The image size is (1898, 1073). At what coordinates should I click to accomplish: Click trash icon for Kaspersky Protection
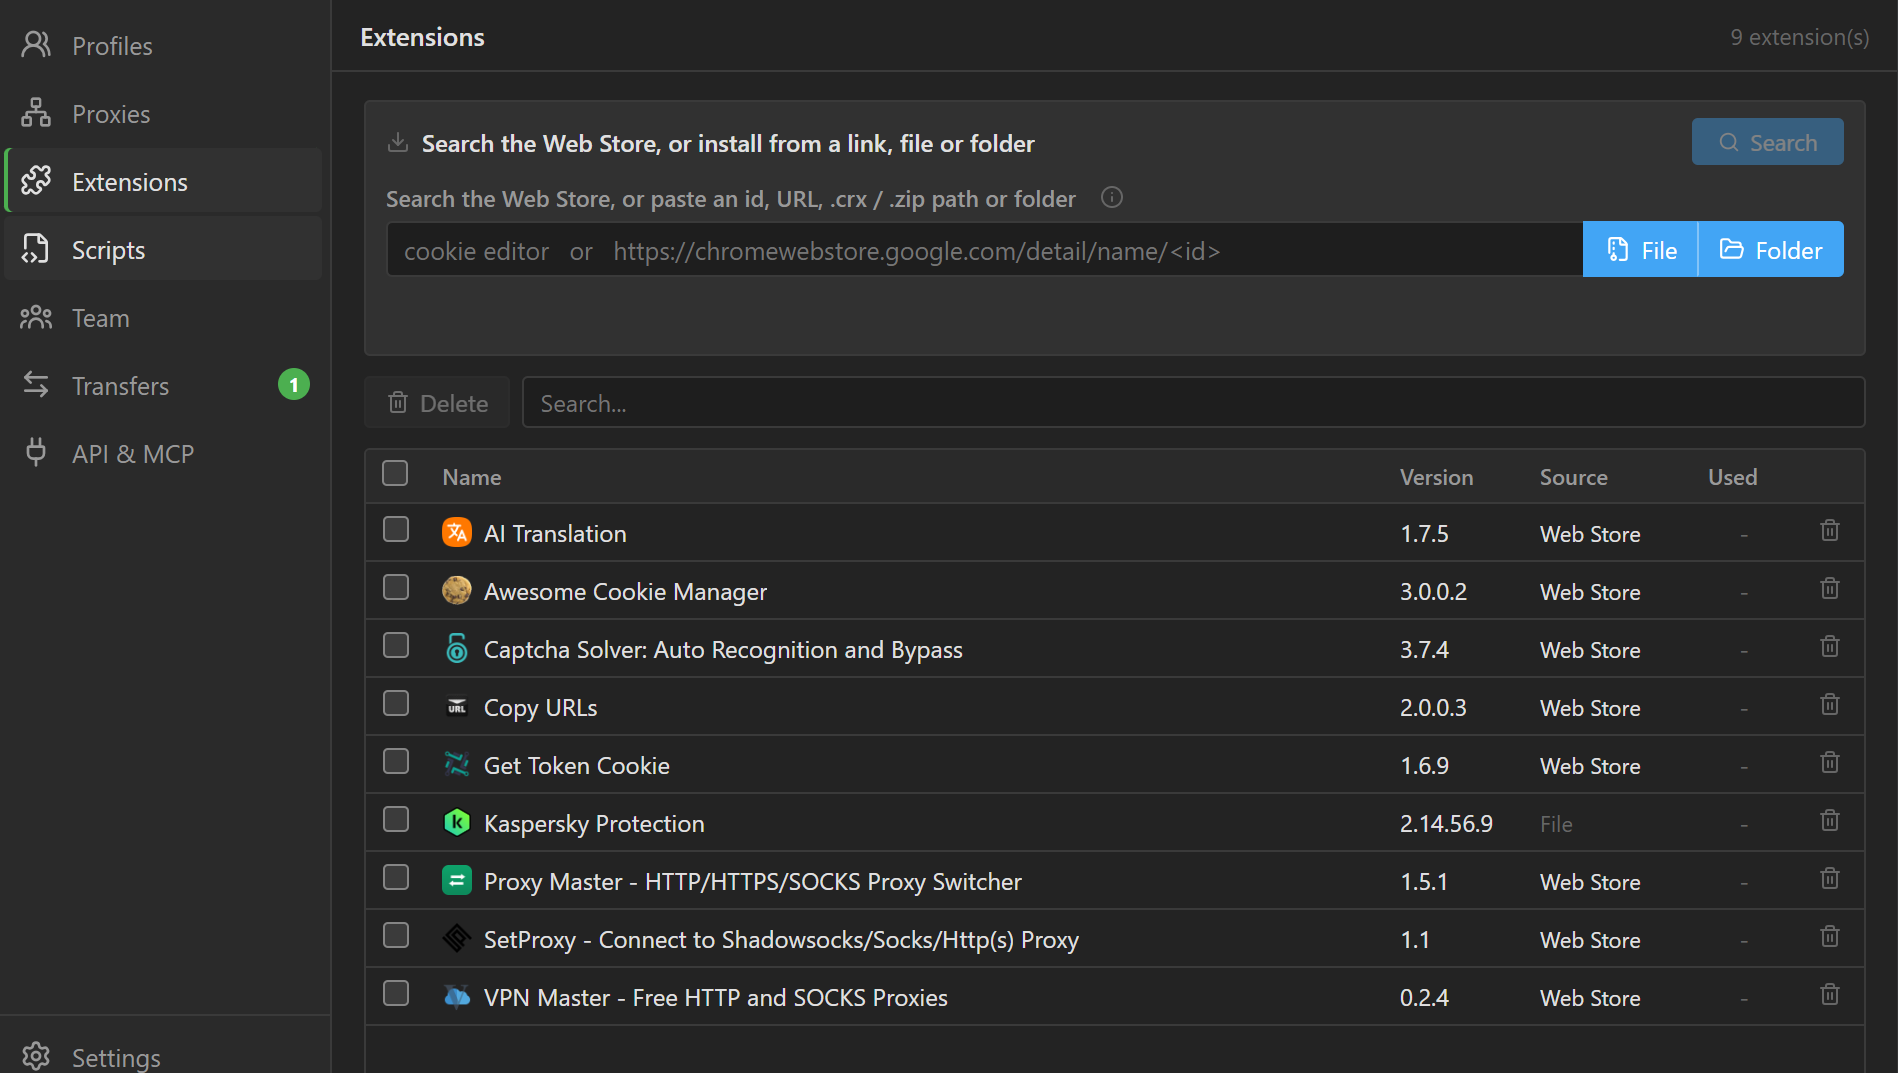pyautogui.click(x=1829, y=821)
